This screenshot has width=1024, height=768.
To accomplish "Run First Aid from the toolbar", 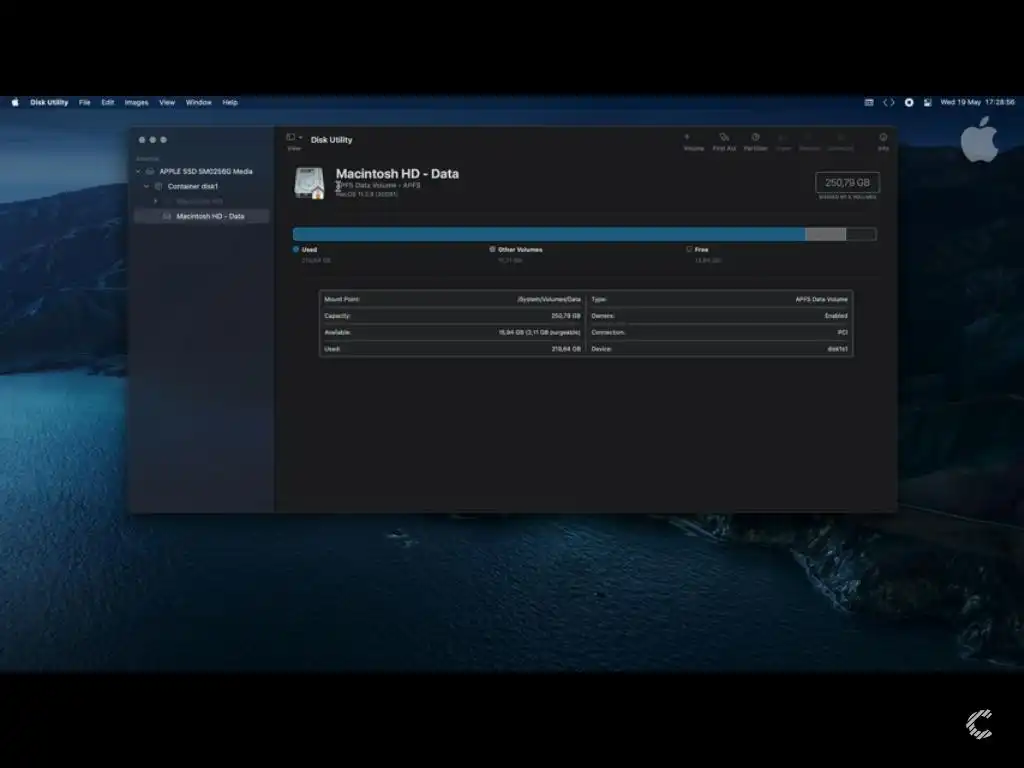I will [x=724, y=142].
